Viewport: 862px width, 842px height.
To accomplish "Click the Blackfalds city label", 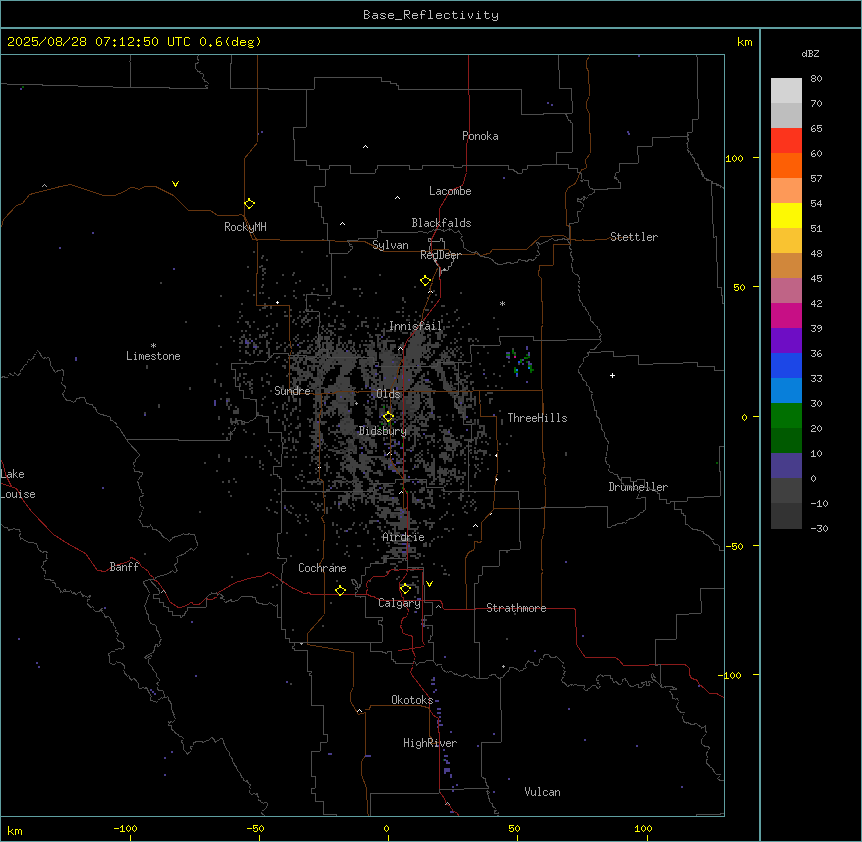I will point(441,223).
